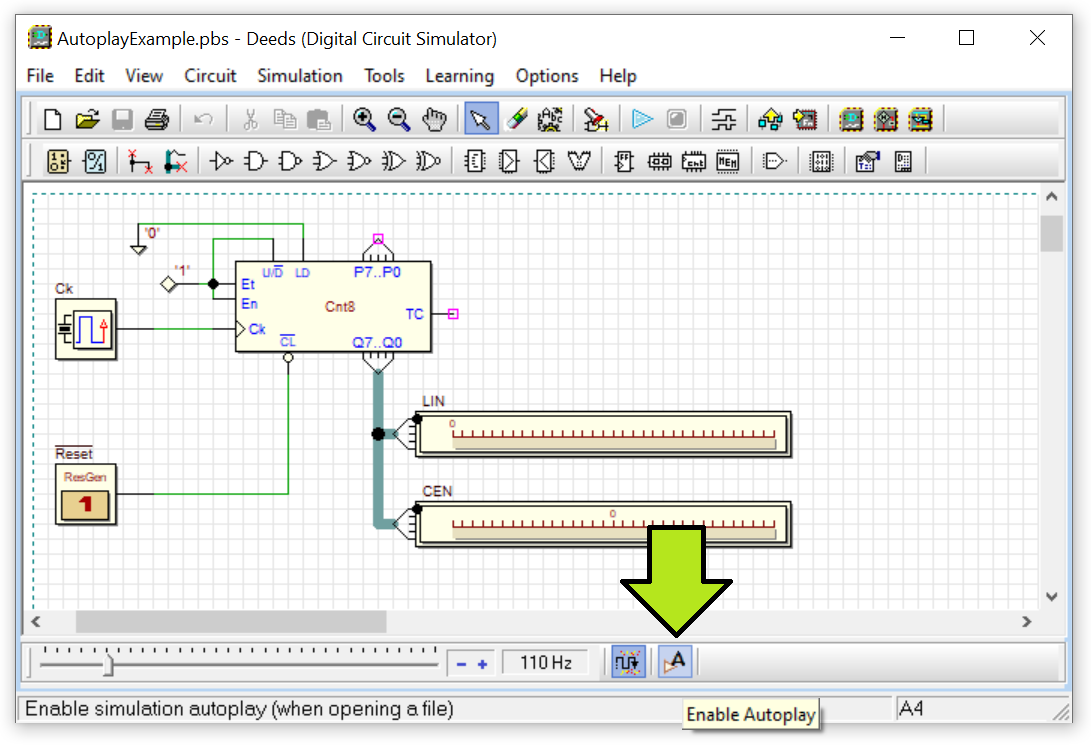
Task: Insert the inverter NOT gate
Action: (221, 162)
